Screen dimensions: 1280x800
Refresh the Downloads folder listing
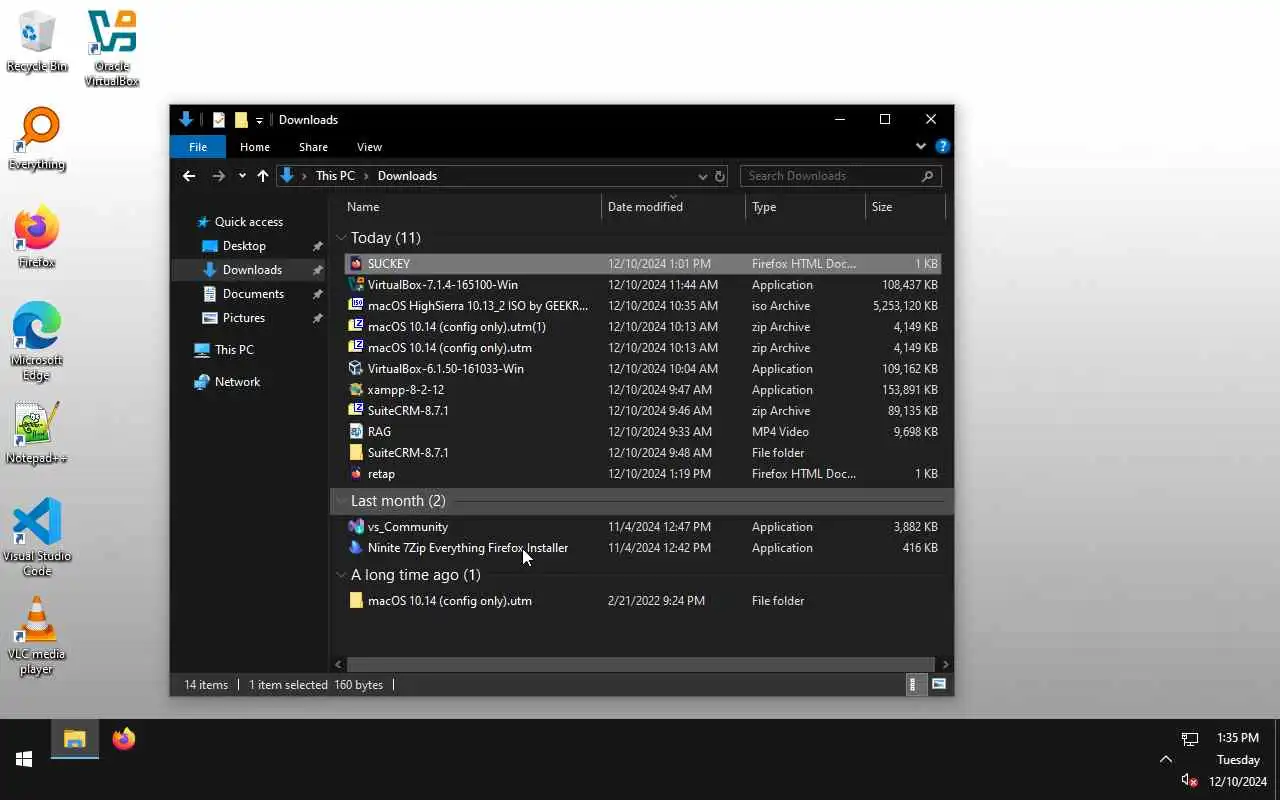click(x=719, y=176)
